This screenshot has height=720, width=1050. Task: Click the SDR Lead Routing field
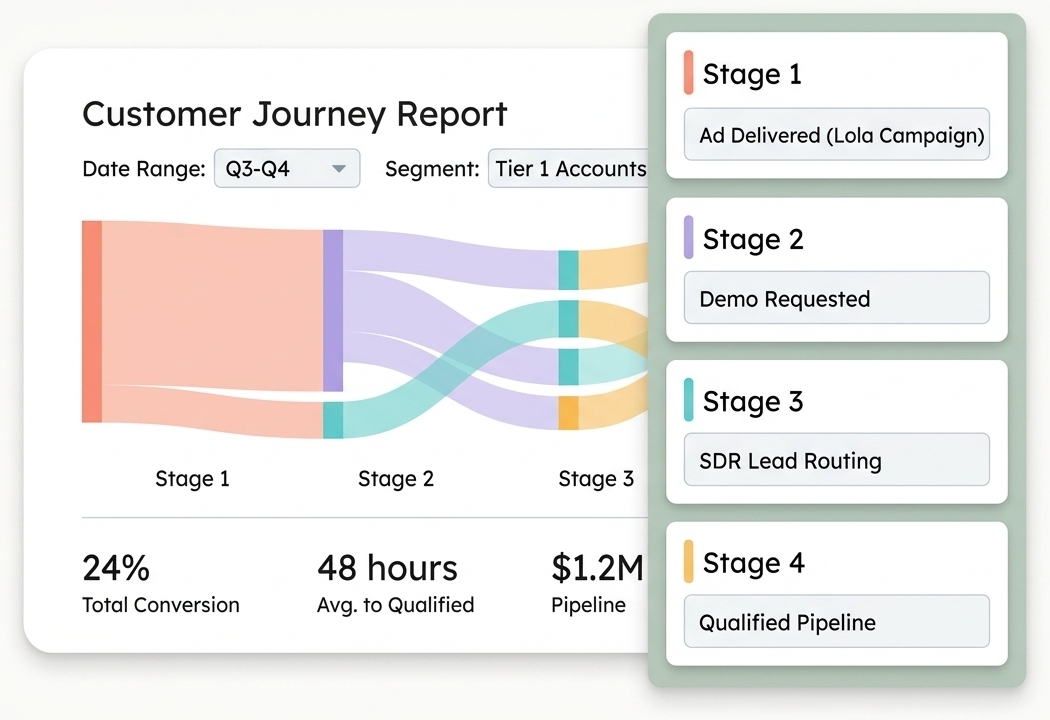click(836, 460)
